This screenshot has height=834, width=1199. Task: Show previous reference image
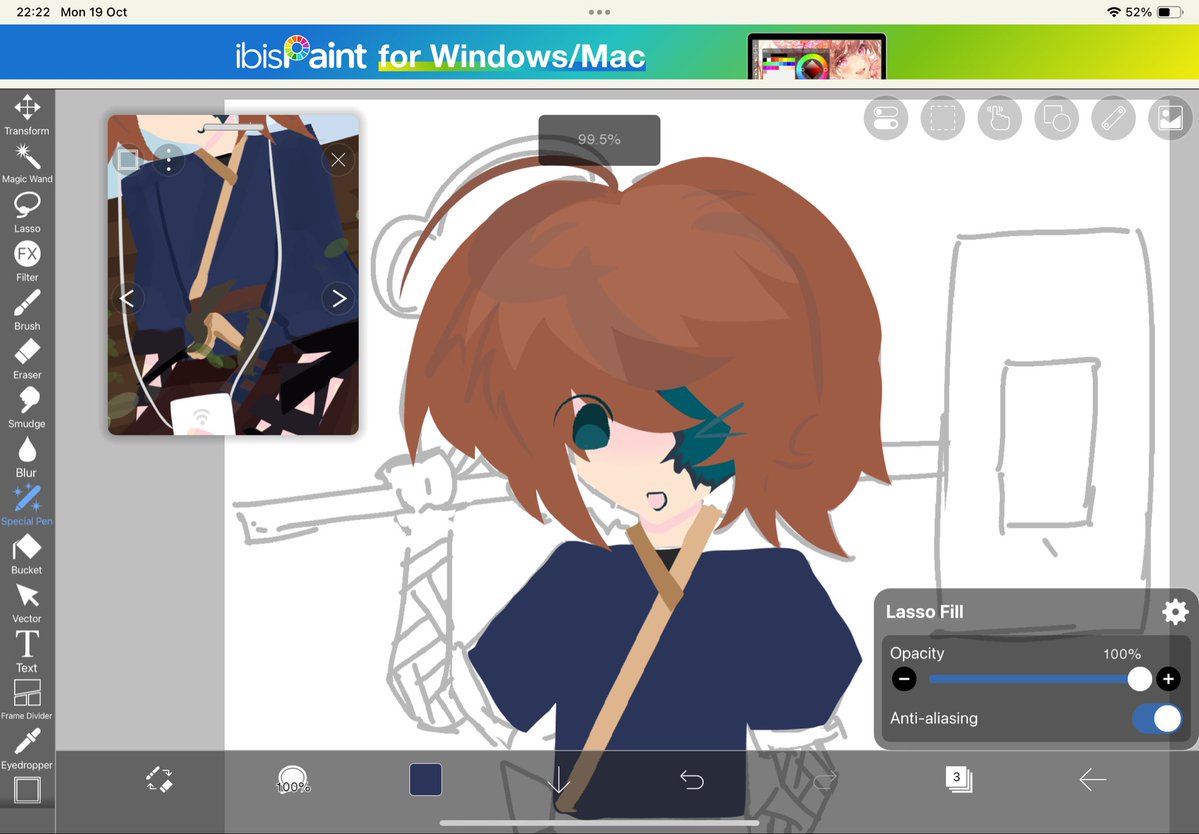pos(127,298)
